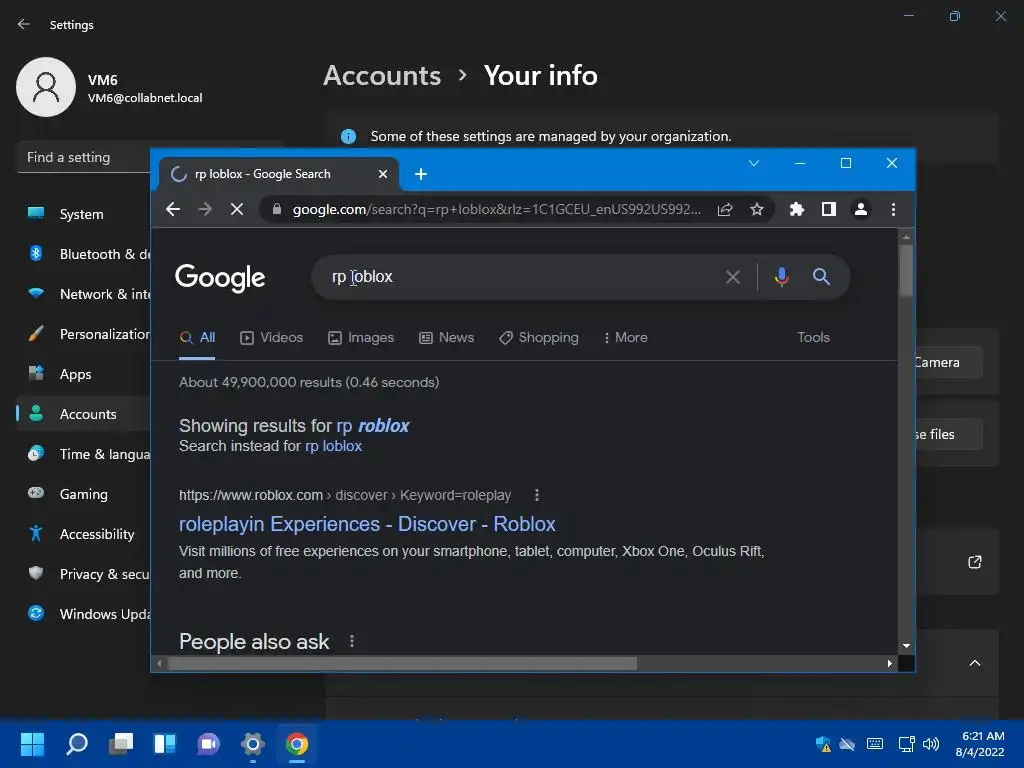Click into the Google search input field
The width and height of the screenshot is (1024, 768).
click(x=522, y=277)
